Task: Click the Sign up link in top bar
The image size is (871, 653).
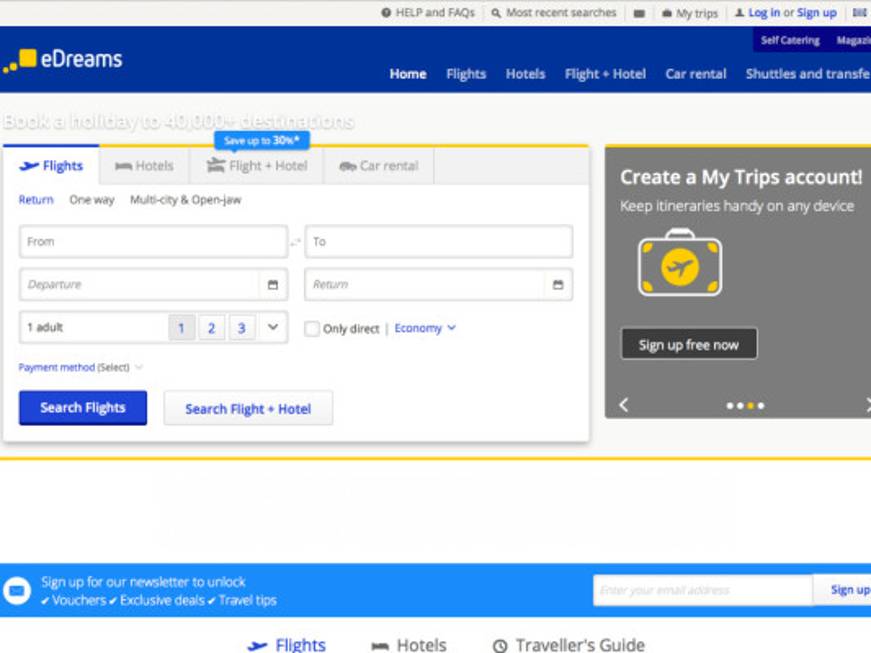Action: click(x=817, y=12)
